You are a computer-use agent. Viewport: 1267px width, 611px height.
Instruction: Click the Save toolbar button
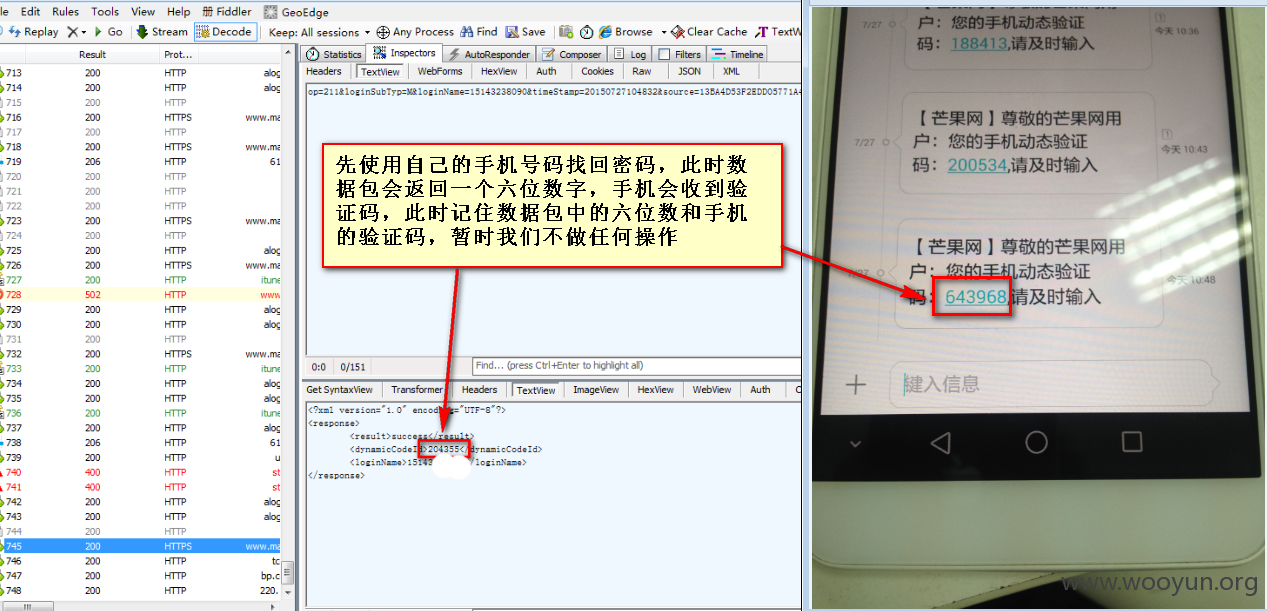[x=525, y=32]
